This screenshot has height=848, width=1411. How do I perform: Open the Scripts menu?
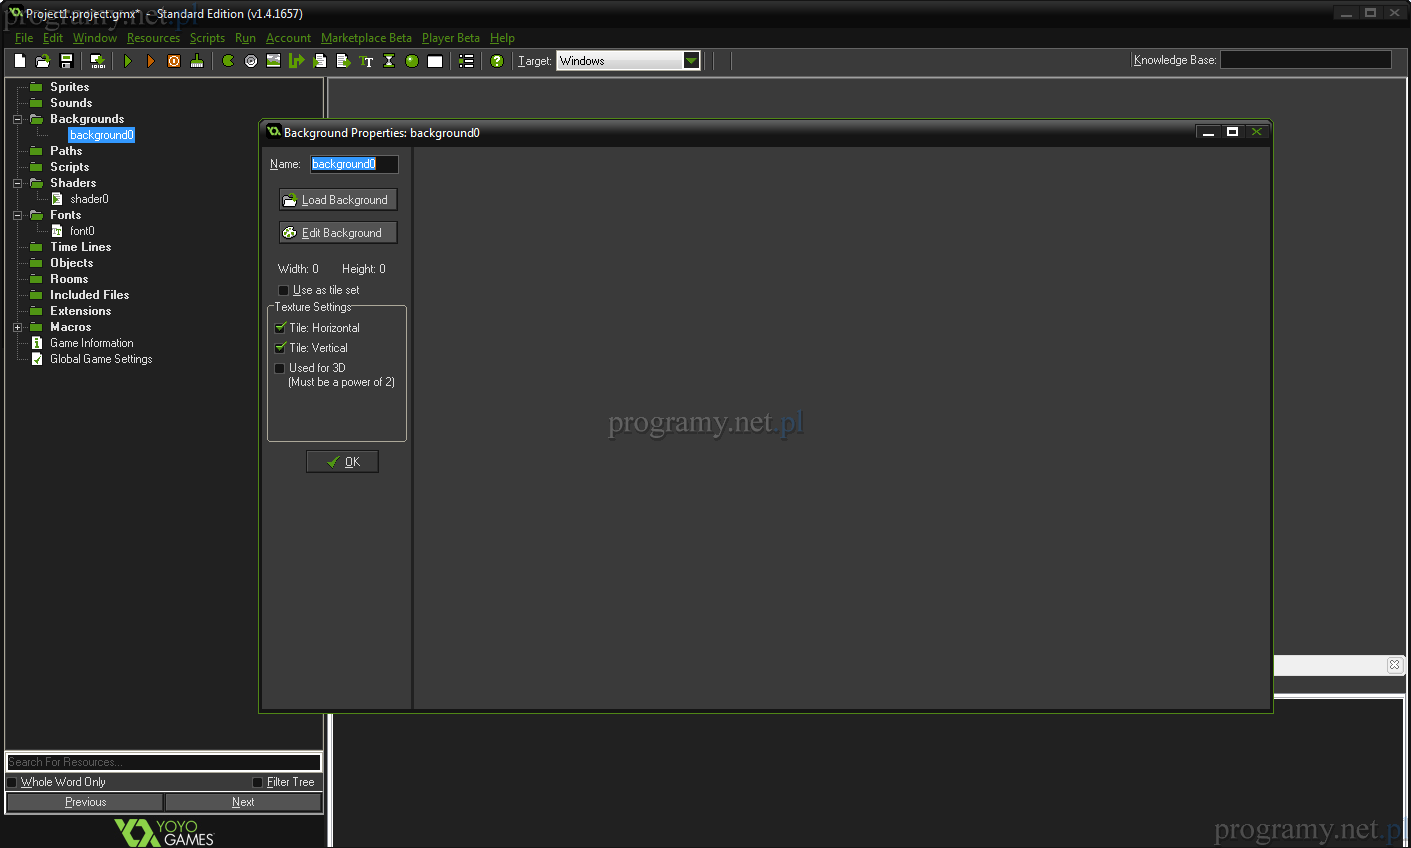tap(207, 38)
